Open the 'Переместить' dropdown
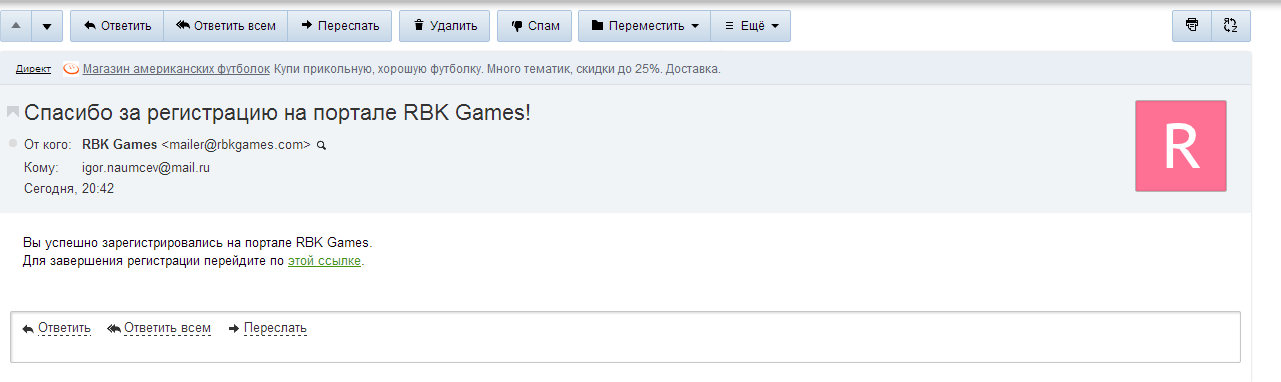 pos(644,26)
